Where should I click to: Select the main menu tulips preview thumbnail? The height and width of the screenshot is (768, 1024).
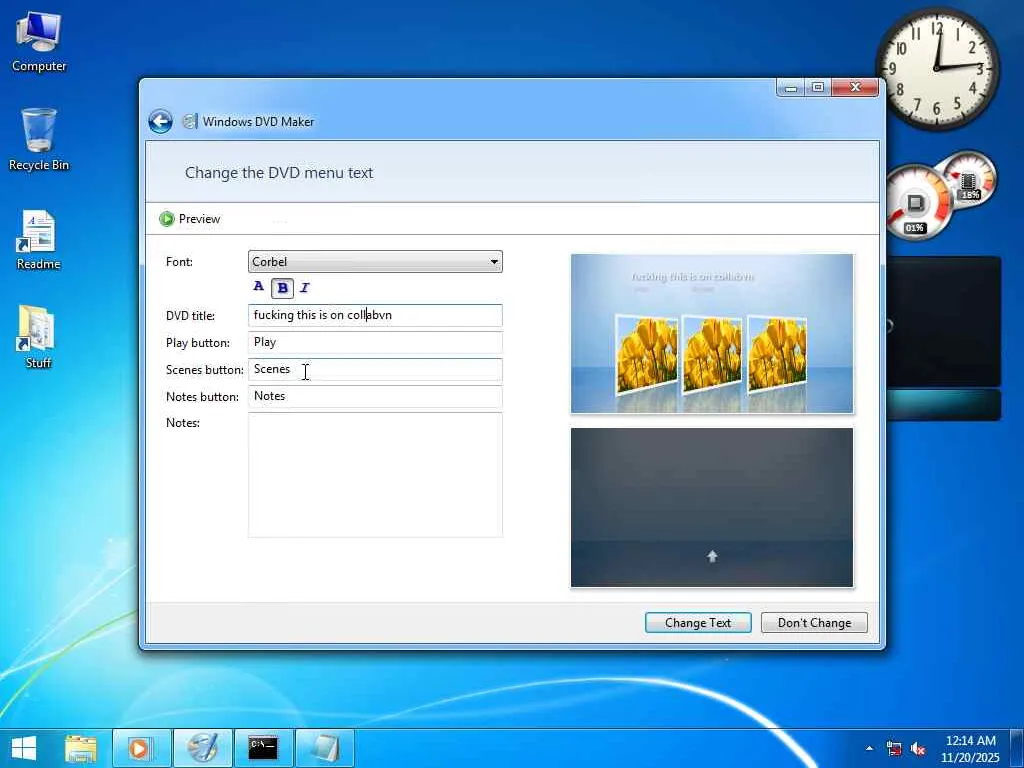point(712,334)
